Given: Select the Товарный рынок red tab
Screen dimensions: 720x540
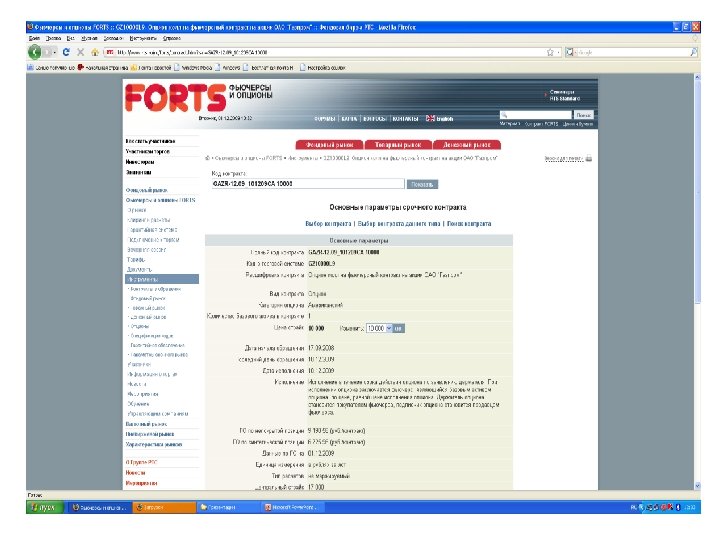Looking at the screenshot, I should point(398,145).
